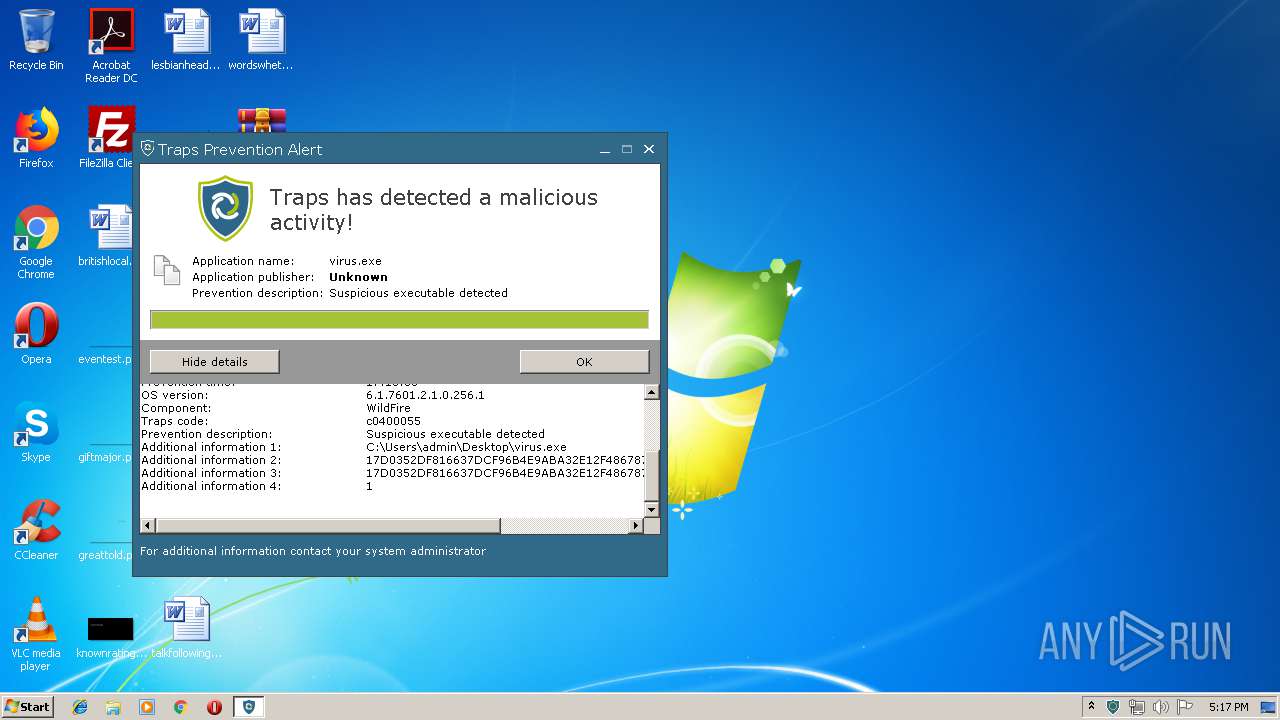Maximize the Traps Prevention Alert window
The width and height of the screenshot is (1280, 720).
[627, 149]
